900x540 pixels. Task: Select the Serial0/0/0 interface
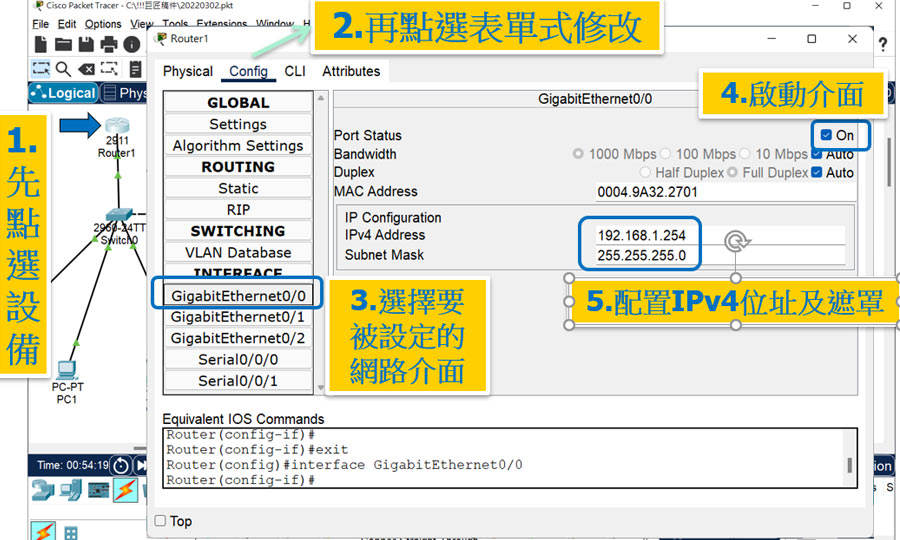[238, 360]
